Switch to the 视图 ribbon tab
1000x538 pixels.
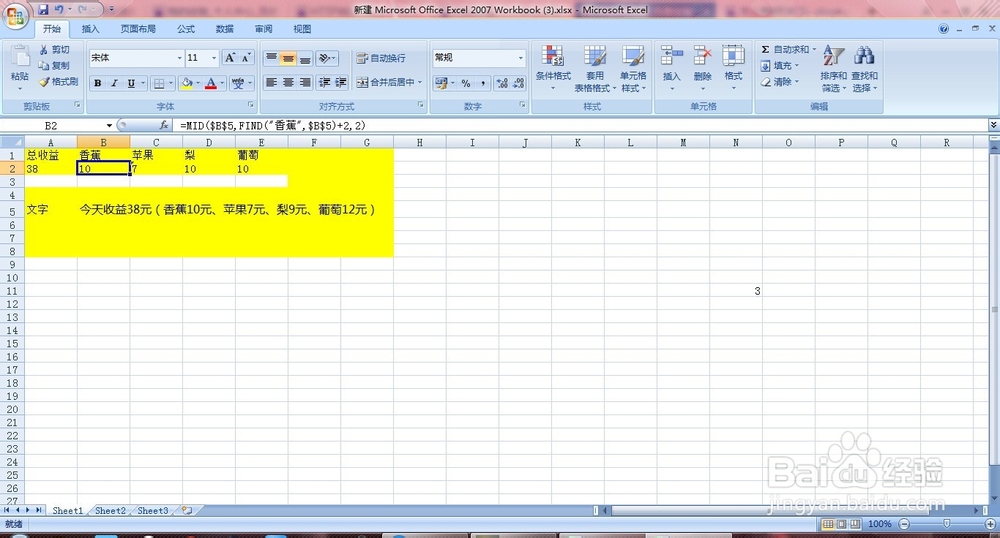[x=302, y=29]
